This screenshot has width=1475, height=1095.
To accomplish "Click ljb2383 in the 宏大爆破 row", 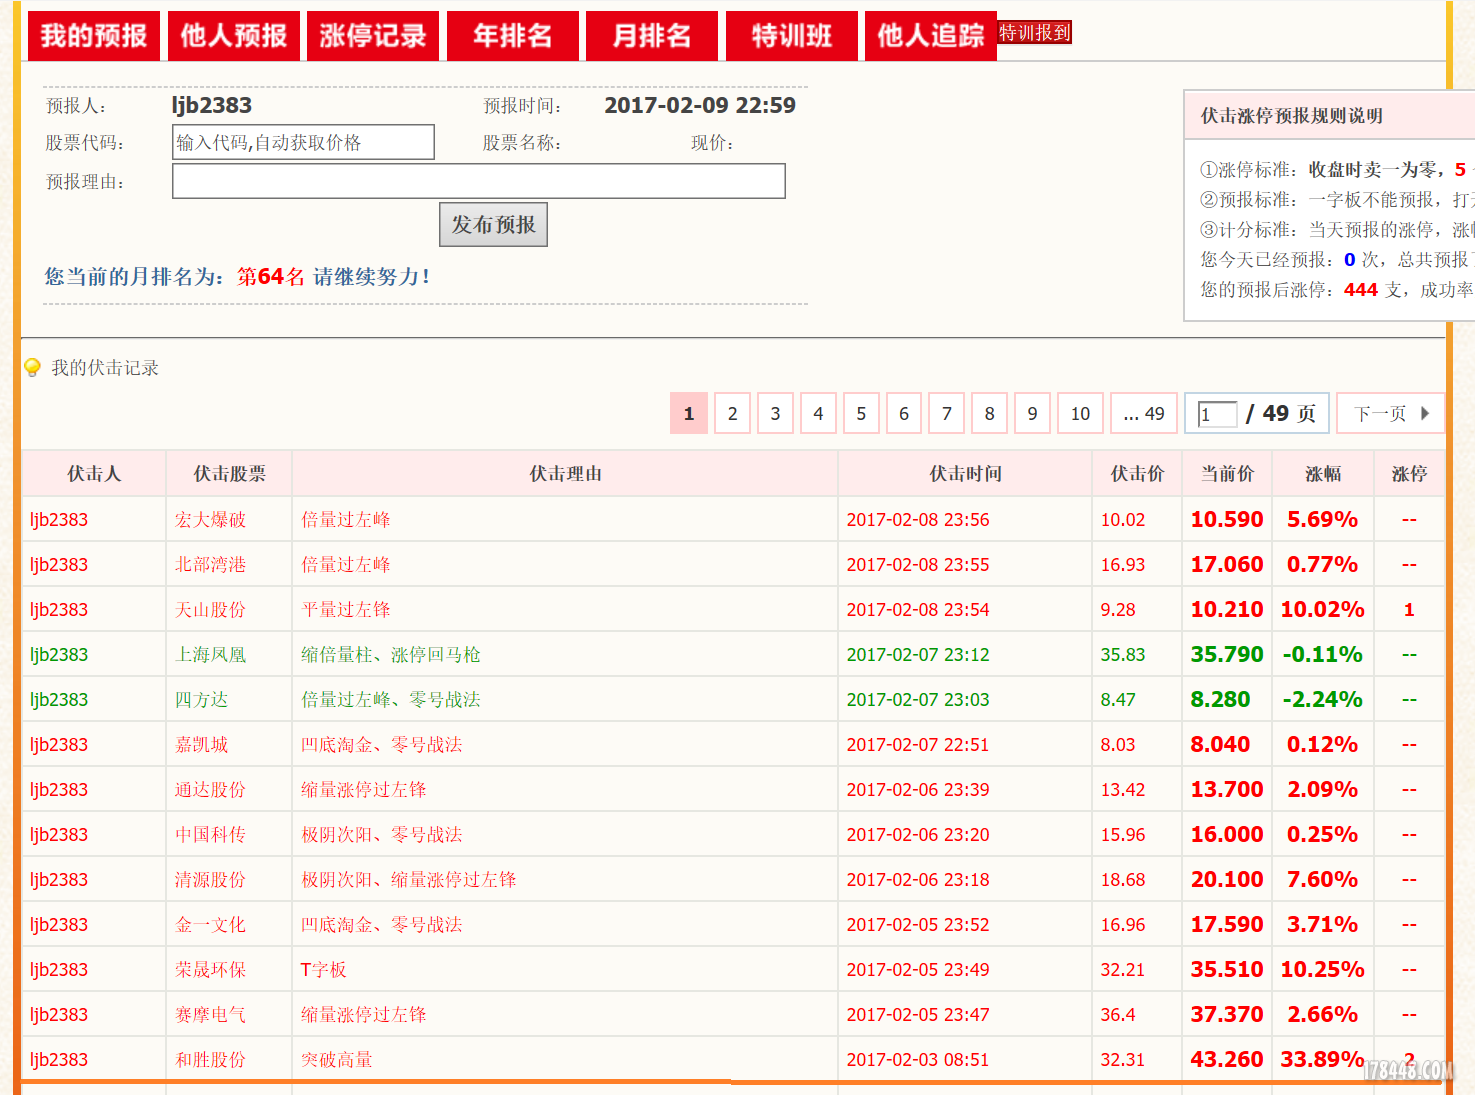I will (59, 519).
